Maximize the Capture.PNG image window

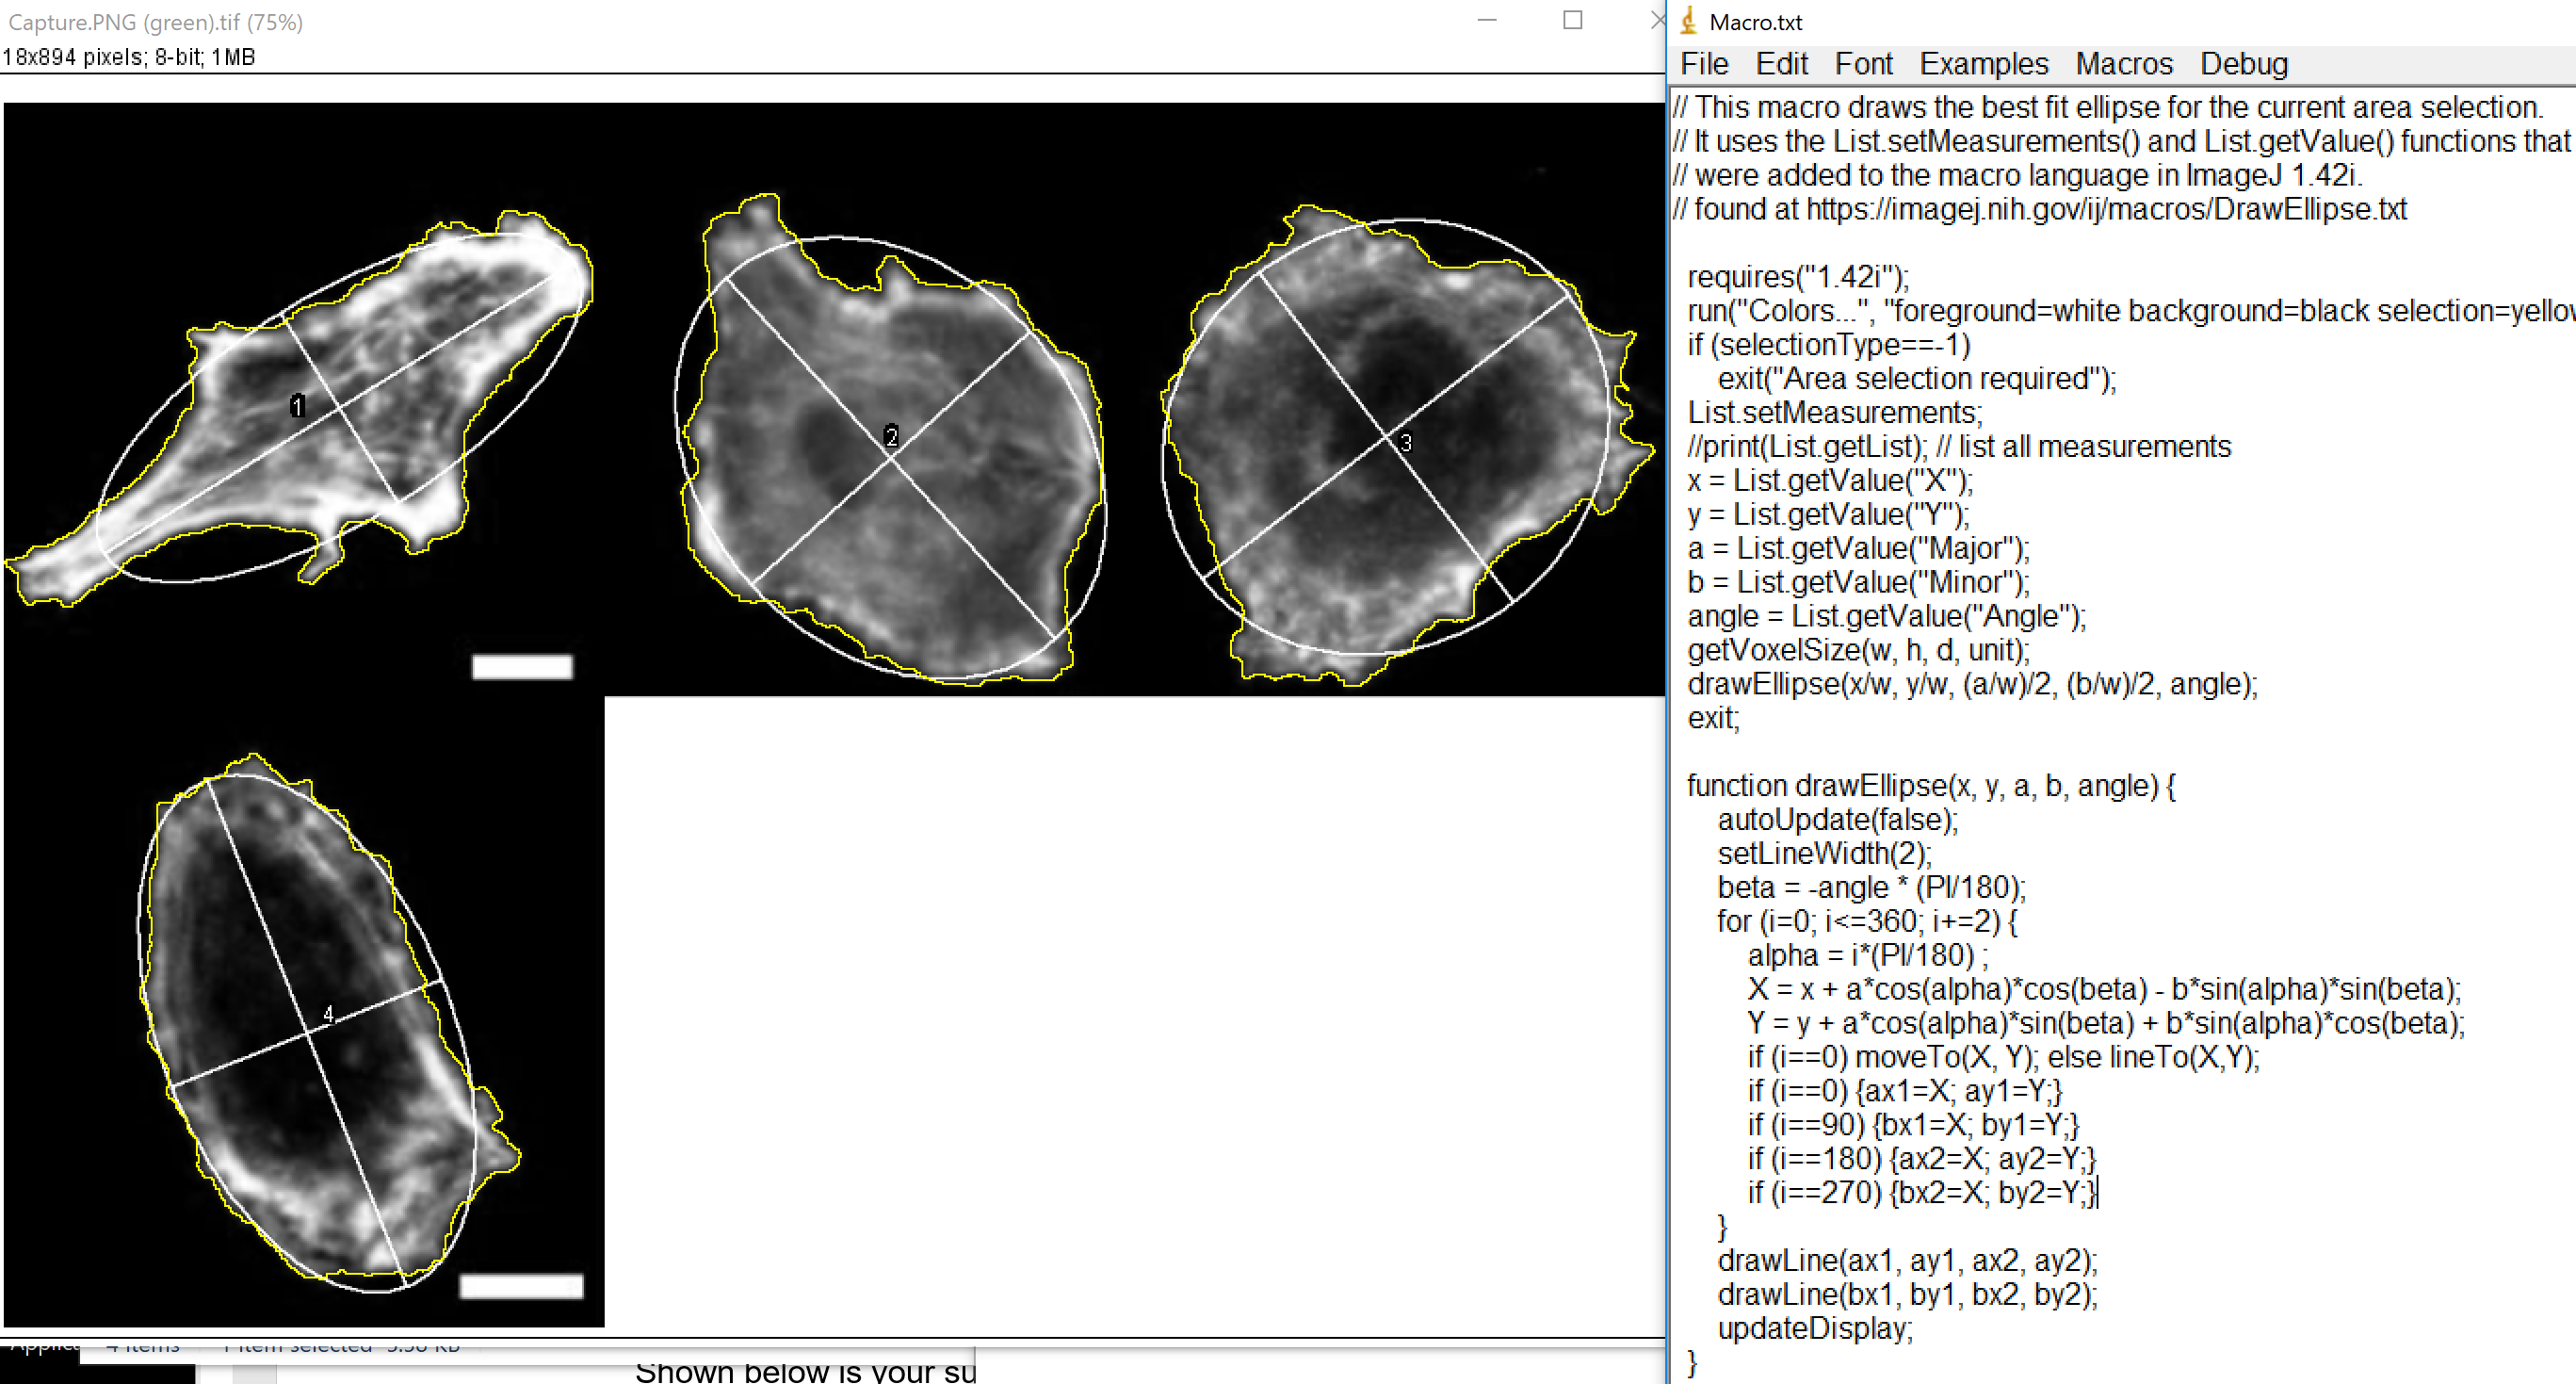[x=1572, y=21]
